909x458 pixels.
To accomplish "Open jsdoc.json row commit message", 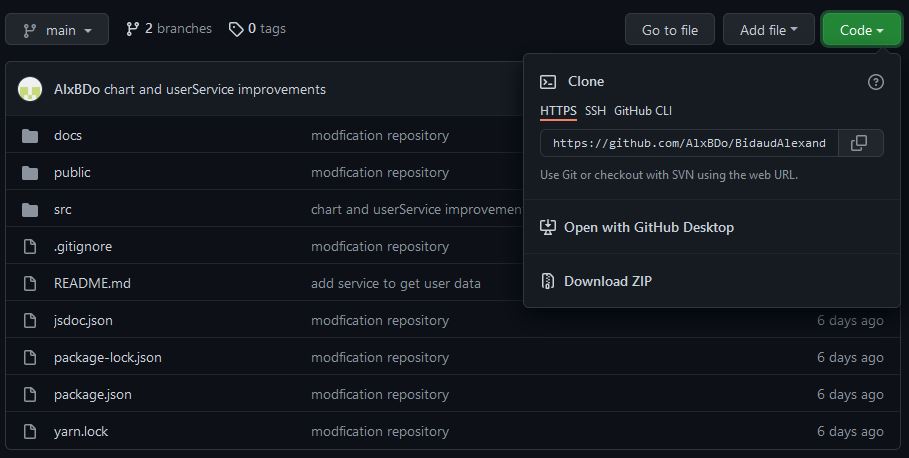I will [x=380, y=321].
